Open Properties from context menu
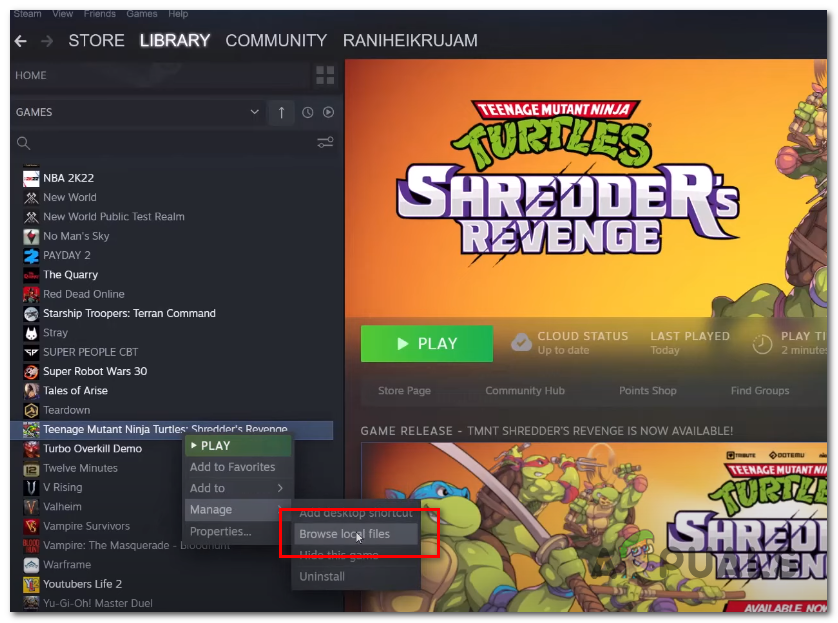This screenshot has width=838, height=623. point(238,532)
